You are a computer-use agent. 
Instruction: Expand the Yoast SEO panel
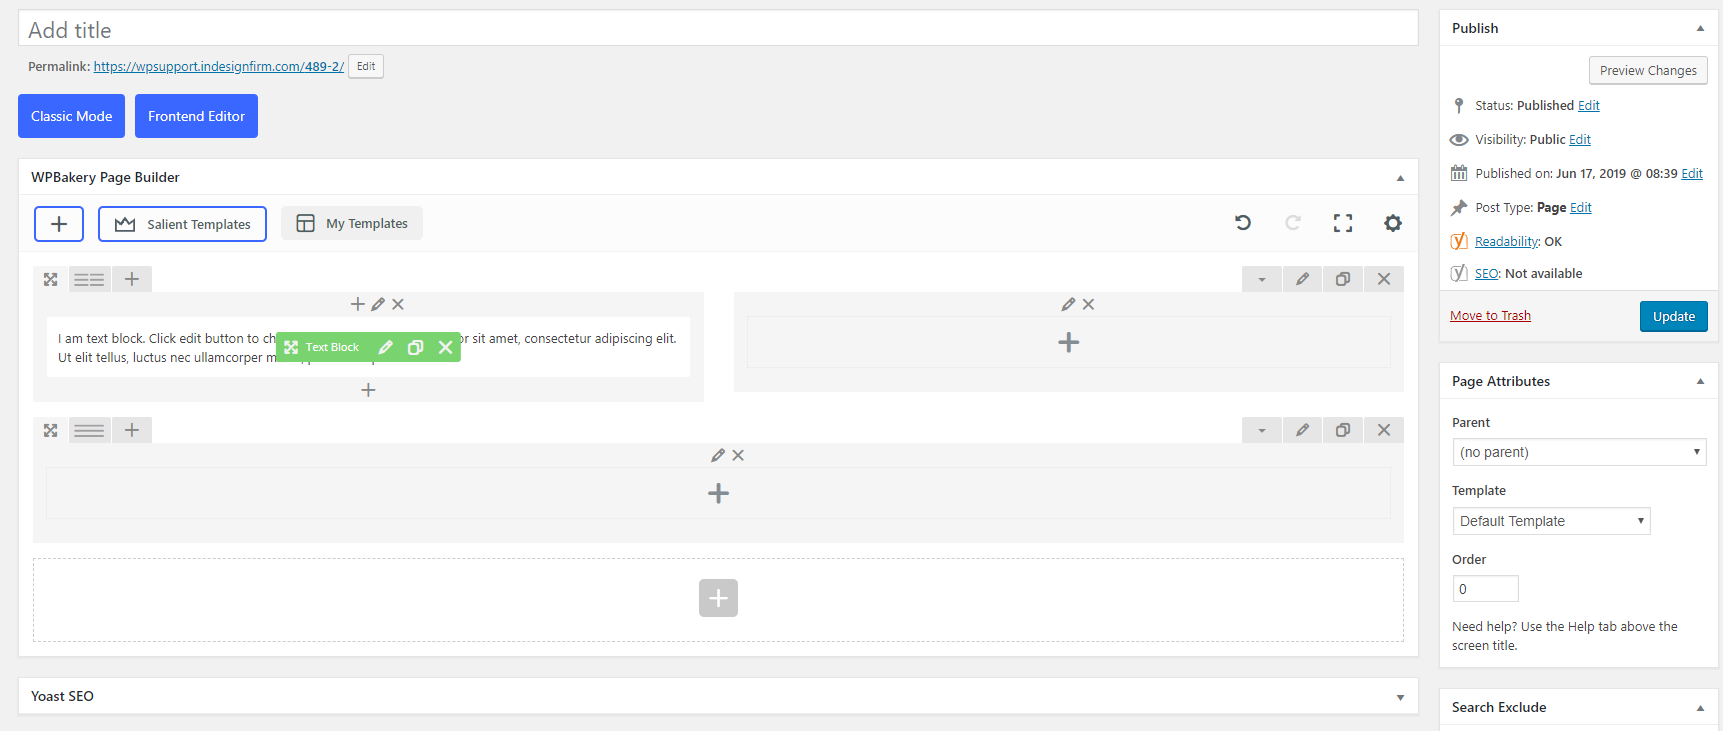(x=1400, y=697)
